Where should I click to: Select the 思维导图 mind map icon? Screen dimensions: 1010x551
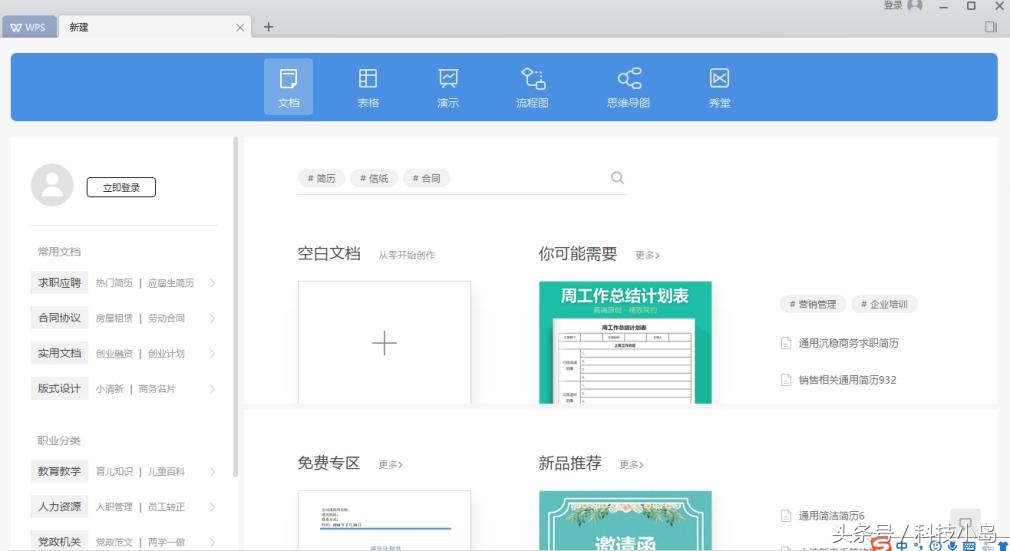(628, 86)
